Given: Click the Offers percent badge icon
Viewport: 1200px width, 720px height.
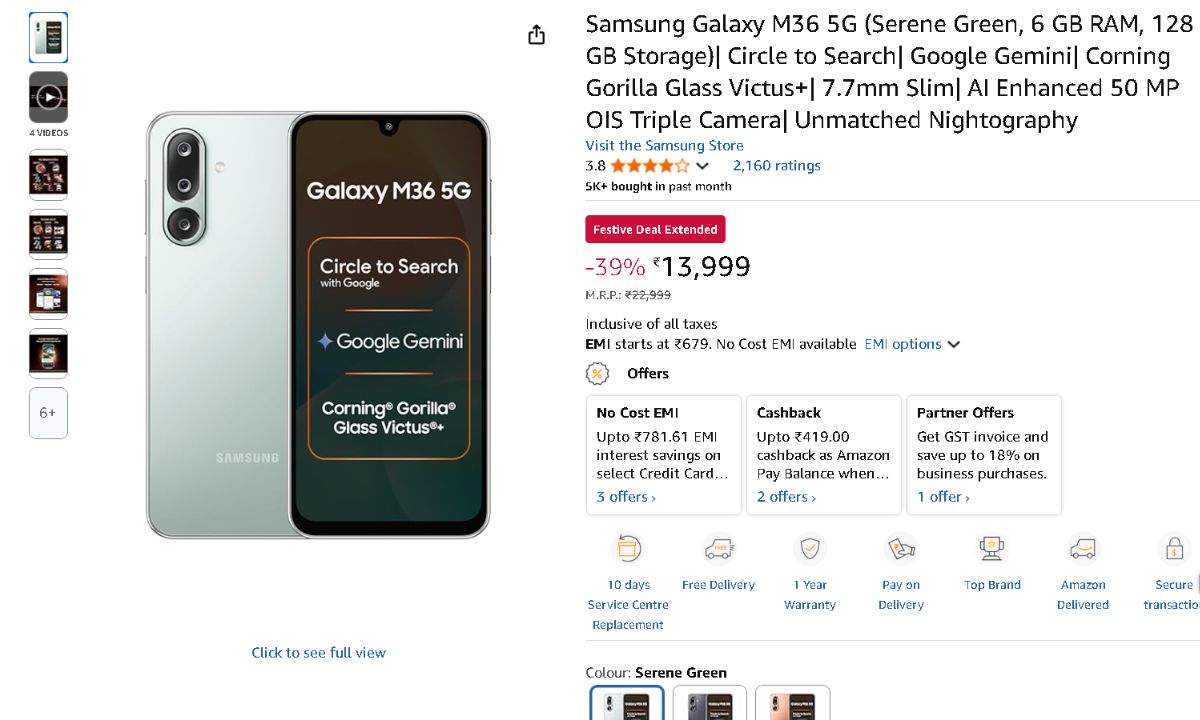Looking at the screenshot, I should tap(598, 374).
